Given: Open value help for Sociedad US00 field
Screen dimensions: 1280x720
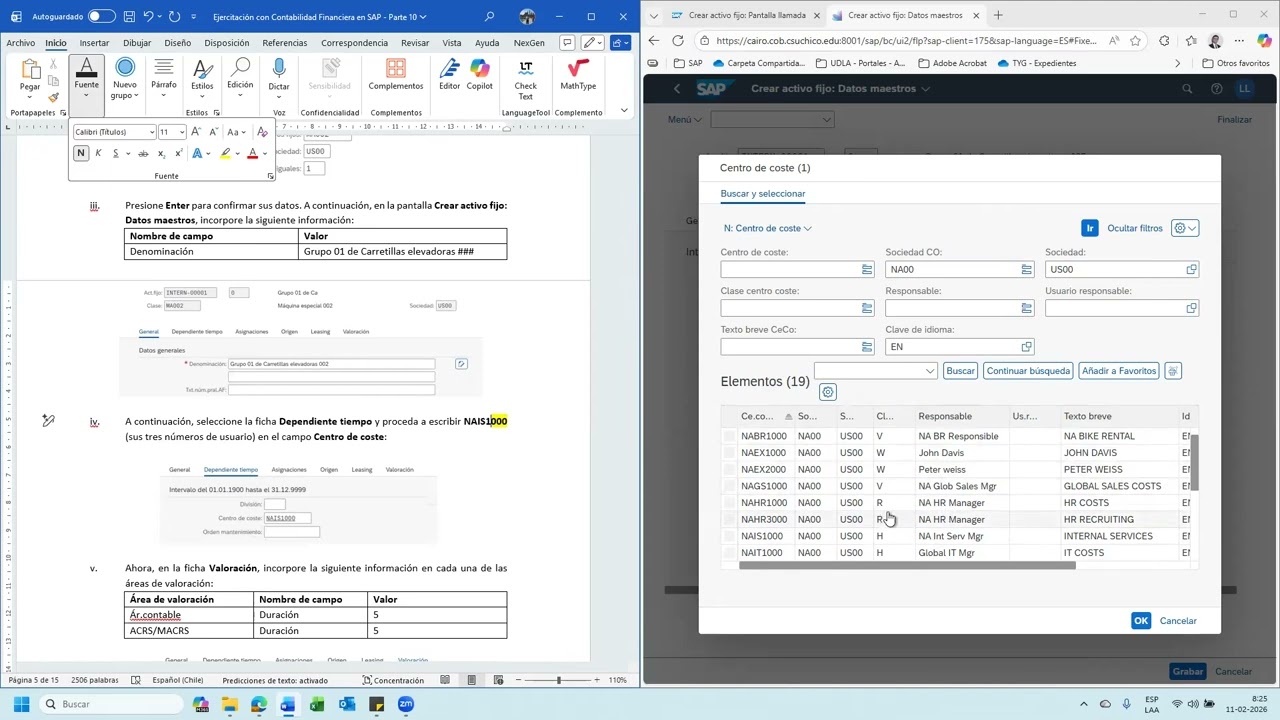Looking at the screenshot, I should click(x=1191, y=269).
